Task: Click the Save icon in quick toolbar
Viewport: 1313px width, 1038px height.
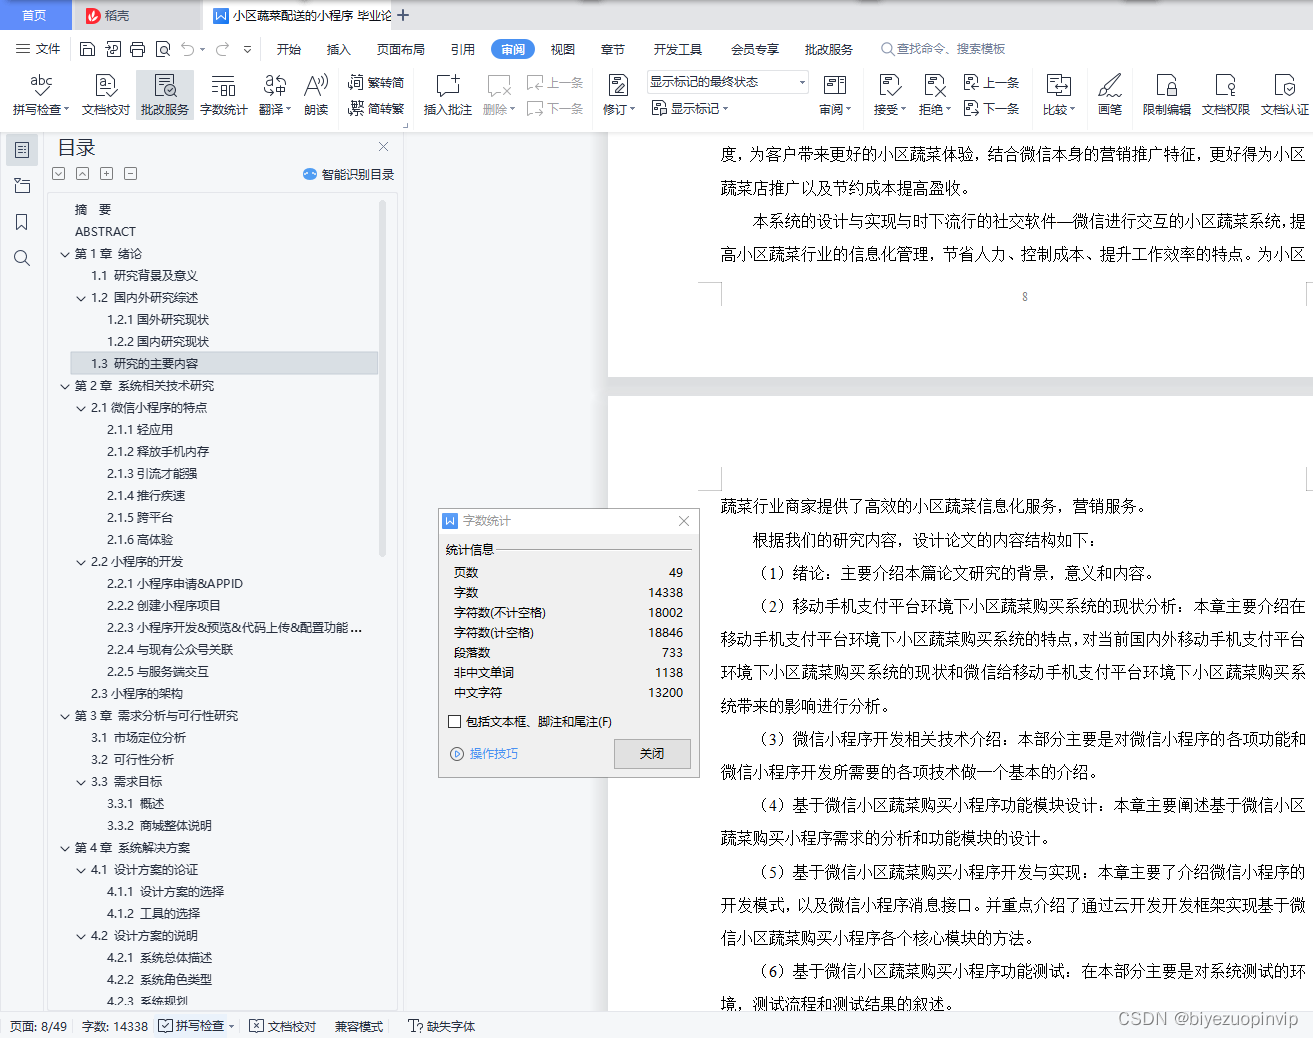Action: pyautogui.click(x=87, y=49)
